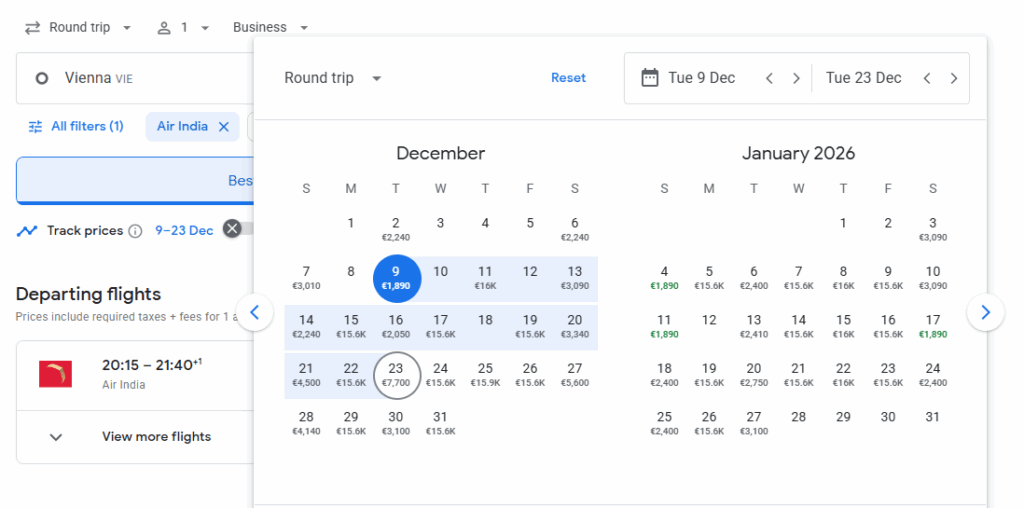Move return date one day earlier

[x=927, y=78]
